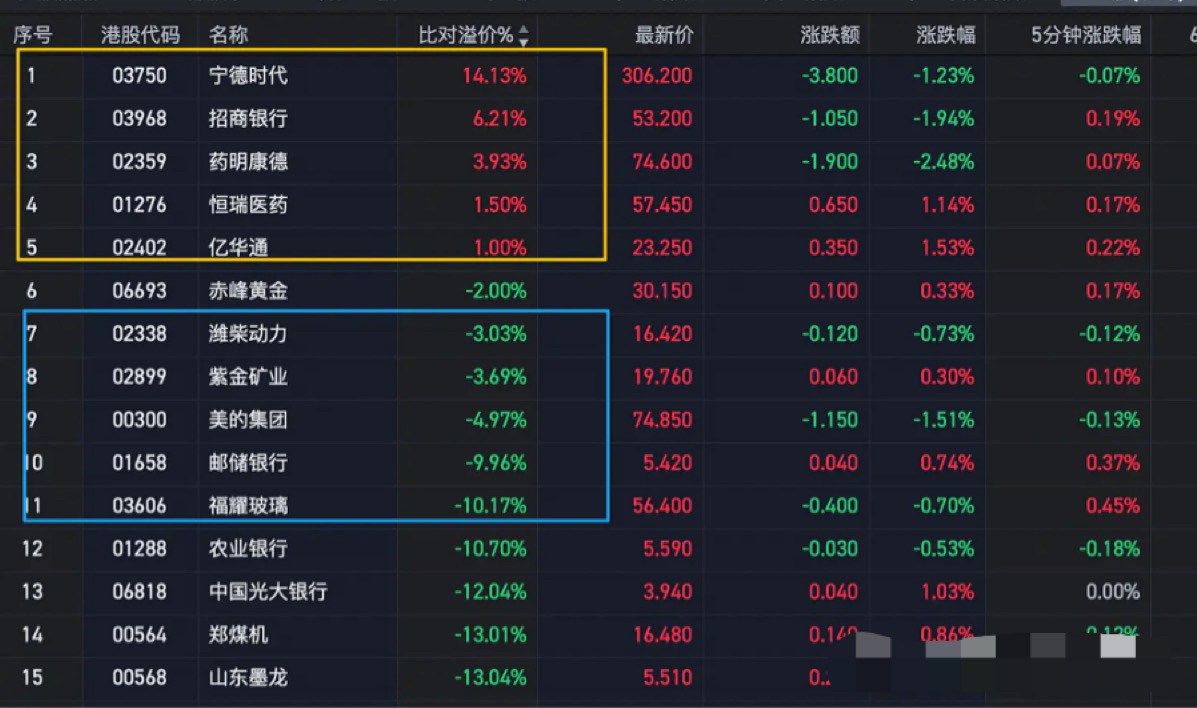This screenshot has width=1197, height=708.
Task: Select the 招商银行 stock name
Action: tap(248, 118)
